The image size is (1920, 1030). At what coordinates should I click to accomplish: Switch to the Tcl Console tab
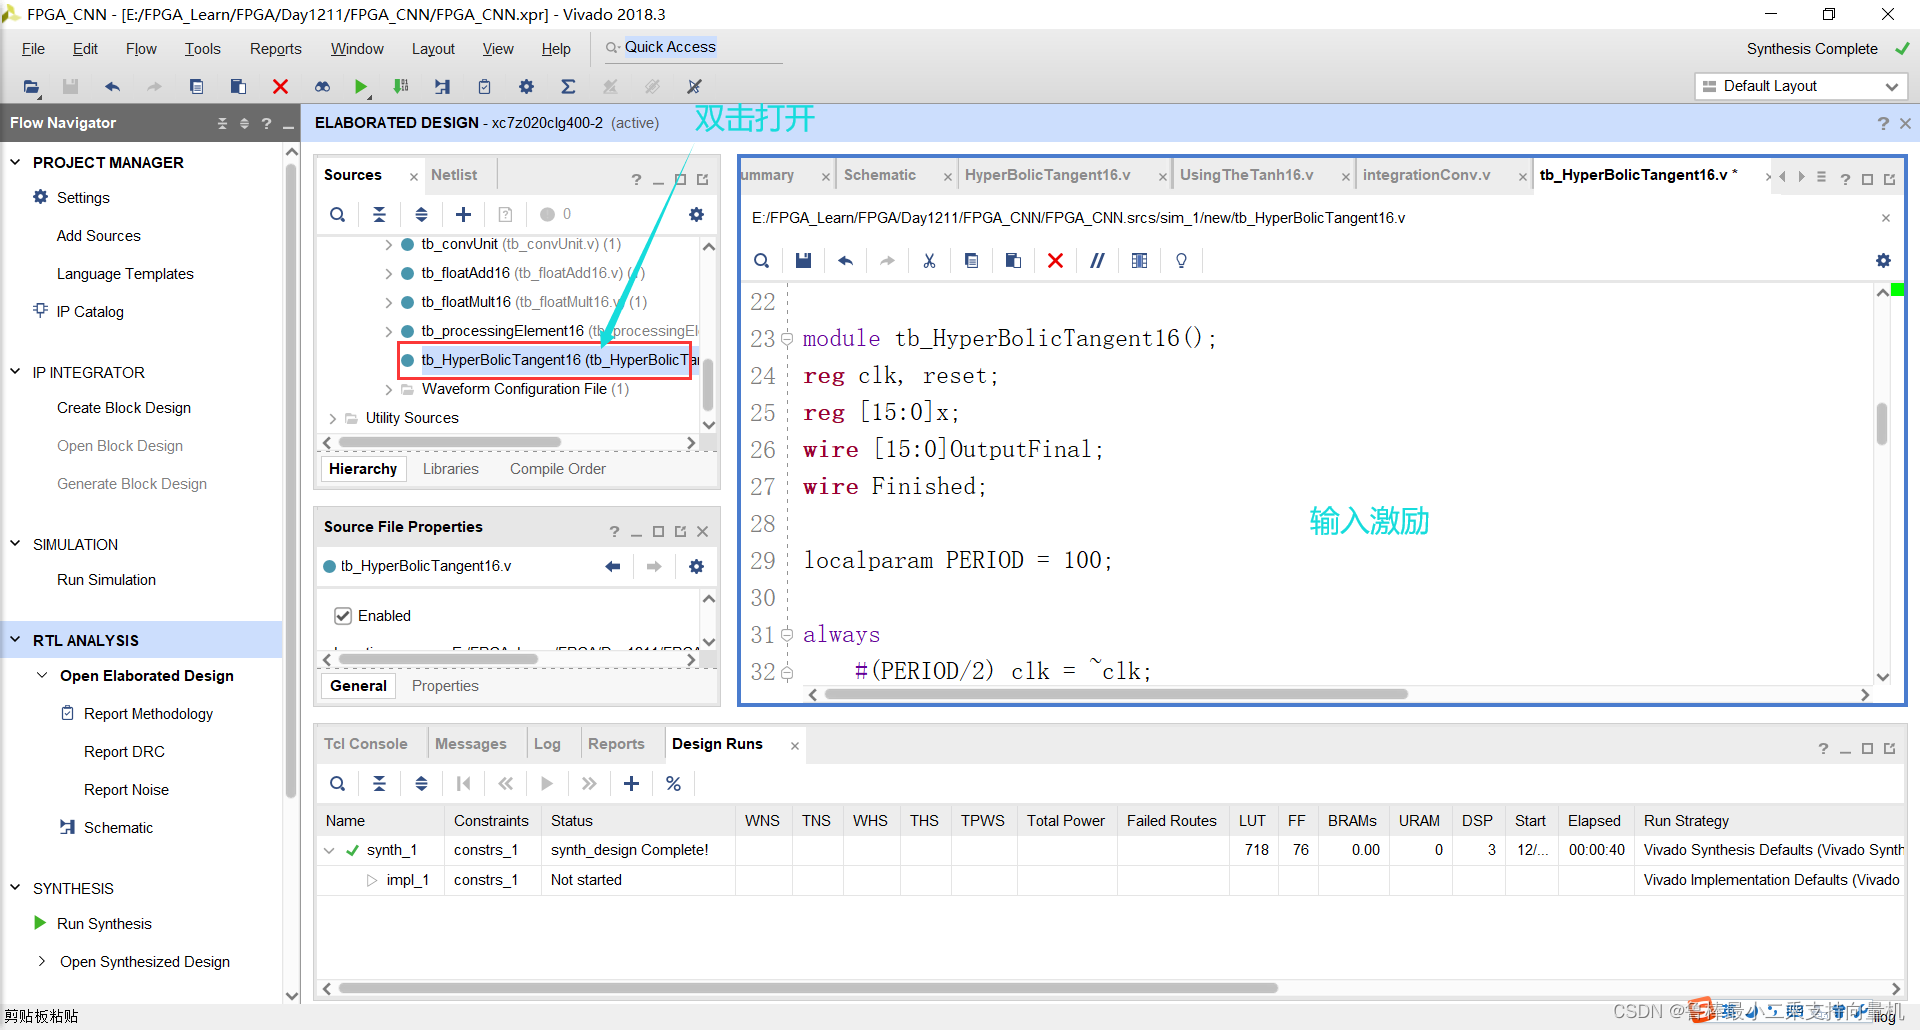click(x=365, y=744)
